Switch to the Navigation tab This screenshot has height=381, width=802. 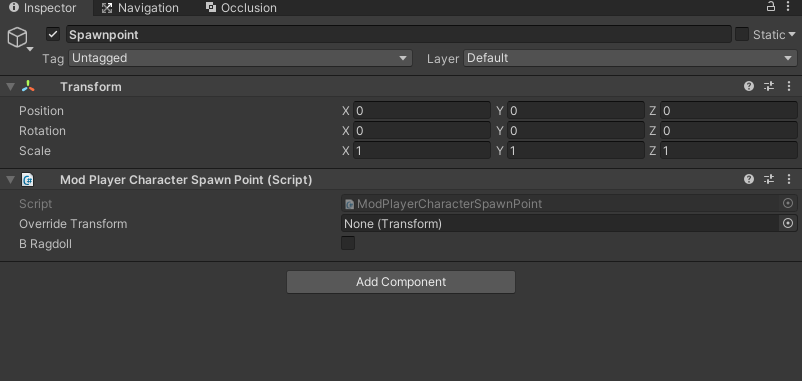point(140,8)
